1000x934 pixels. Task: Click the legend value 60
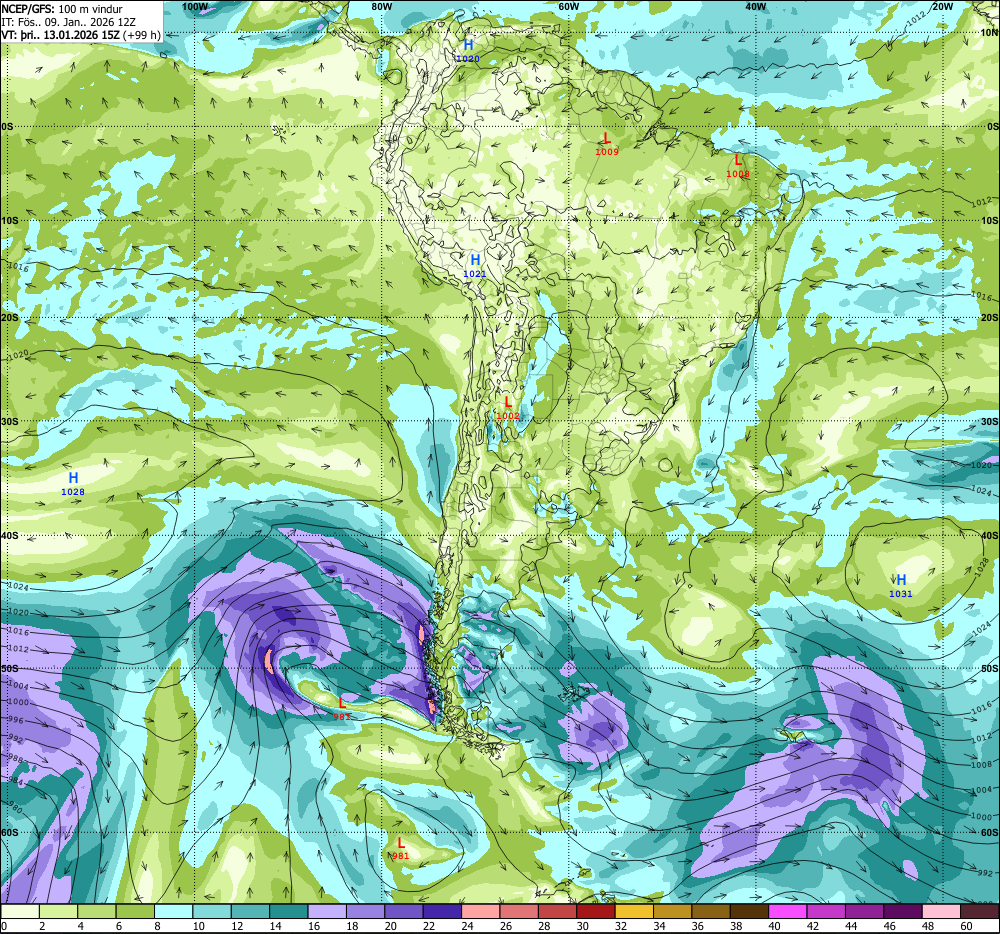coord(967,926)
